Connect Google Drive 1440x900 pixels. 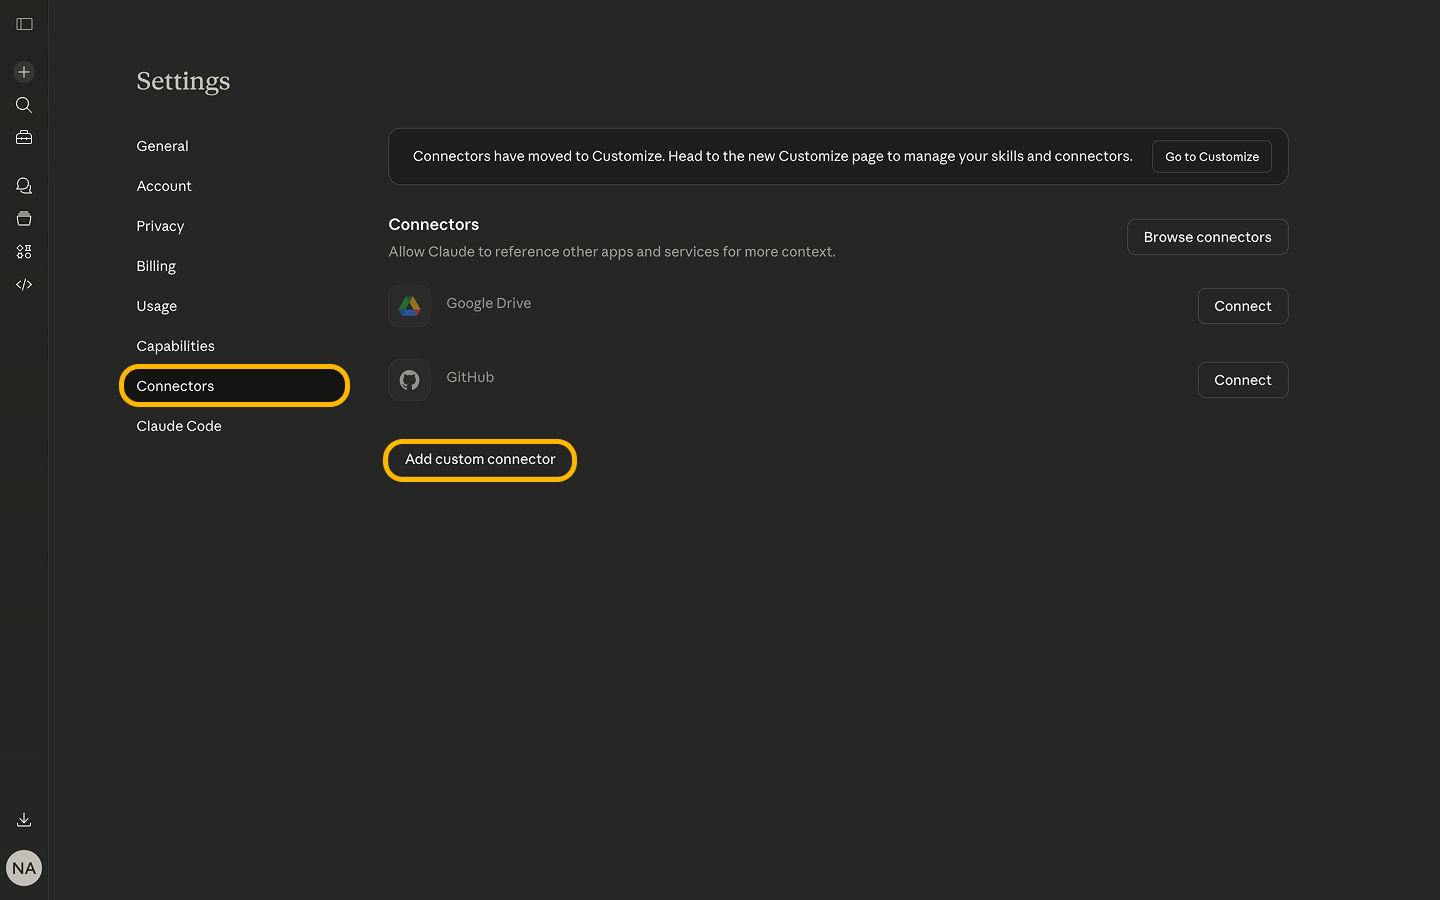pyautogui.click(x=1242, y=306)
